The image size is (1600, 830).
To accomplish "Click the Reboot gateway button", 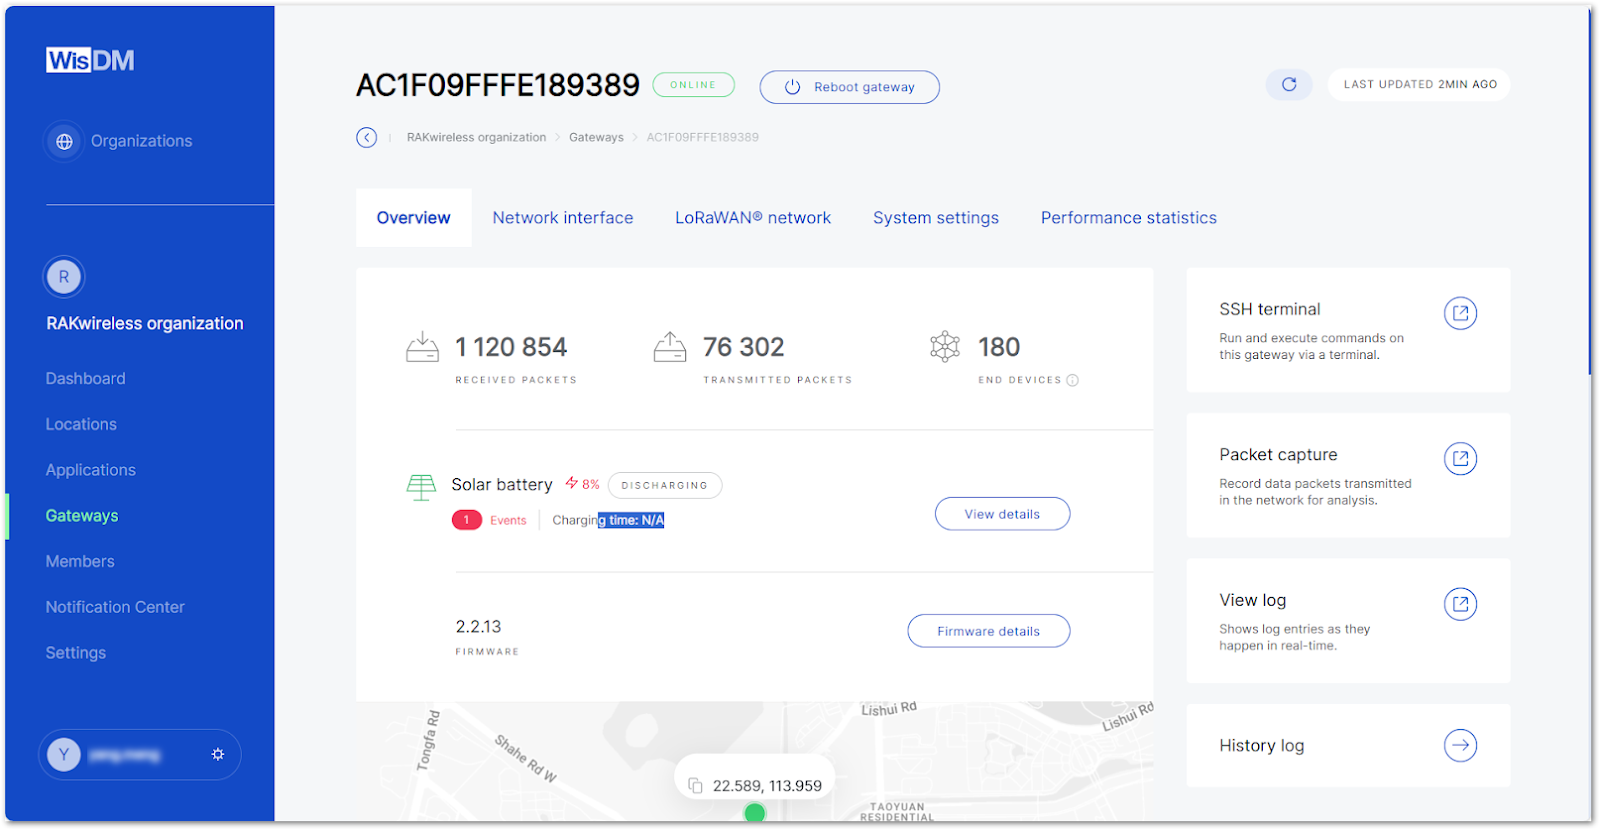I will [850, 87].
